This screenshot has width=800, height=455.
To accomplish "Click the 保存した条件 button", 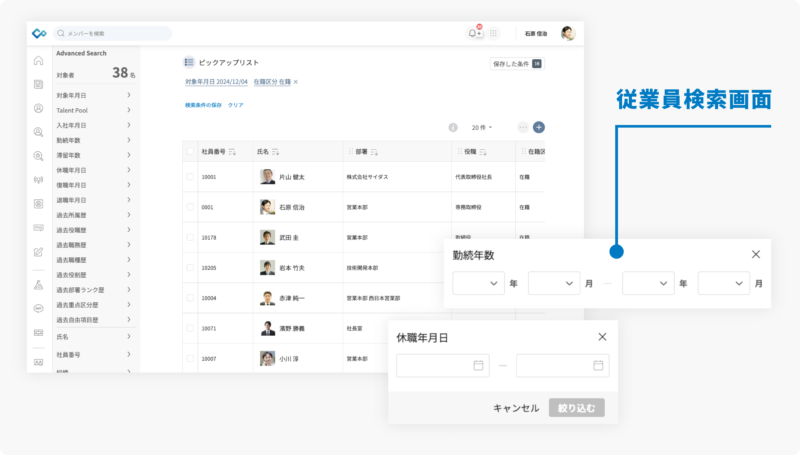I will tap(517, 64).
